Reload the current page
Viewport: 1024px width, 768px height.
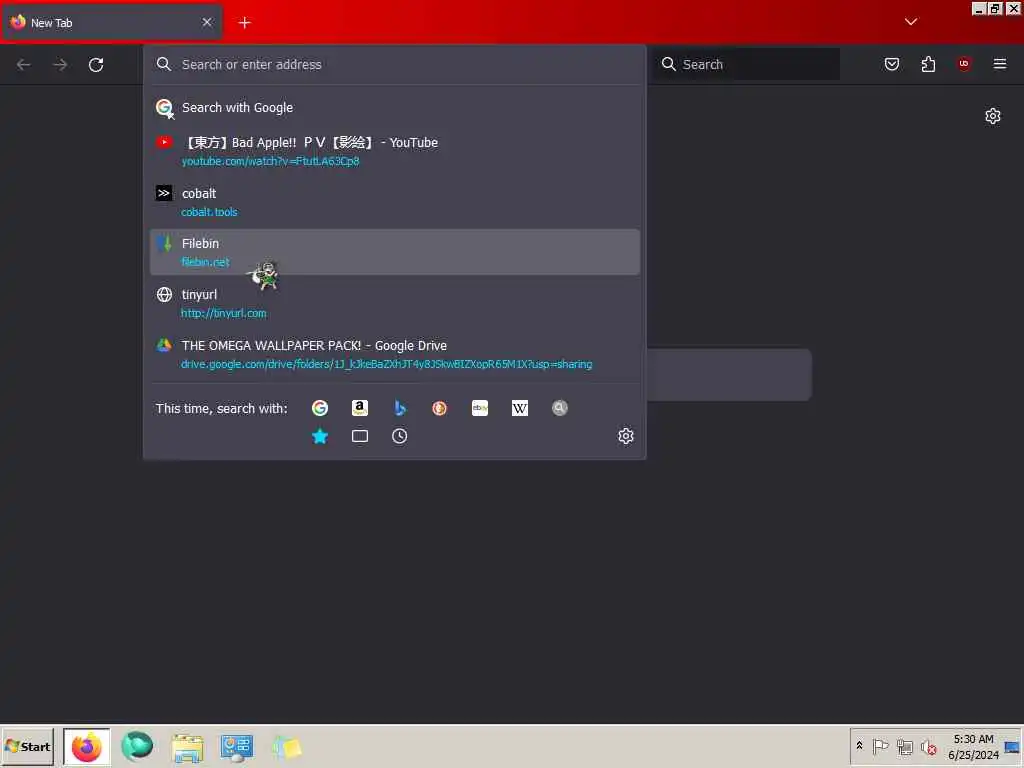[96, 65]
